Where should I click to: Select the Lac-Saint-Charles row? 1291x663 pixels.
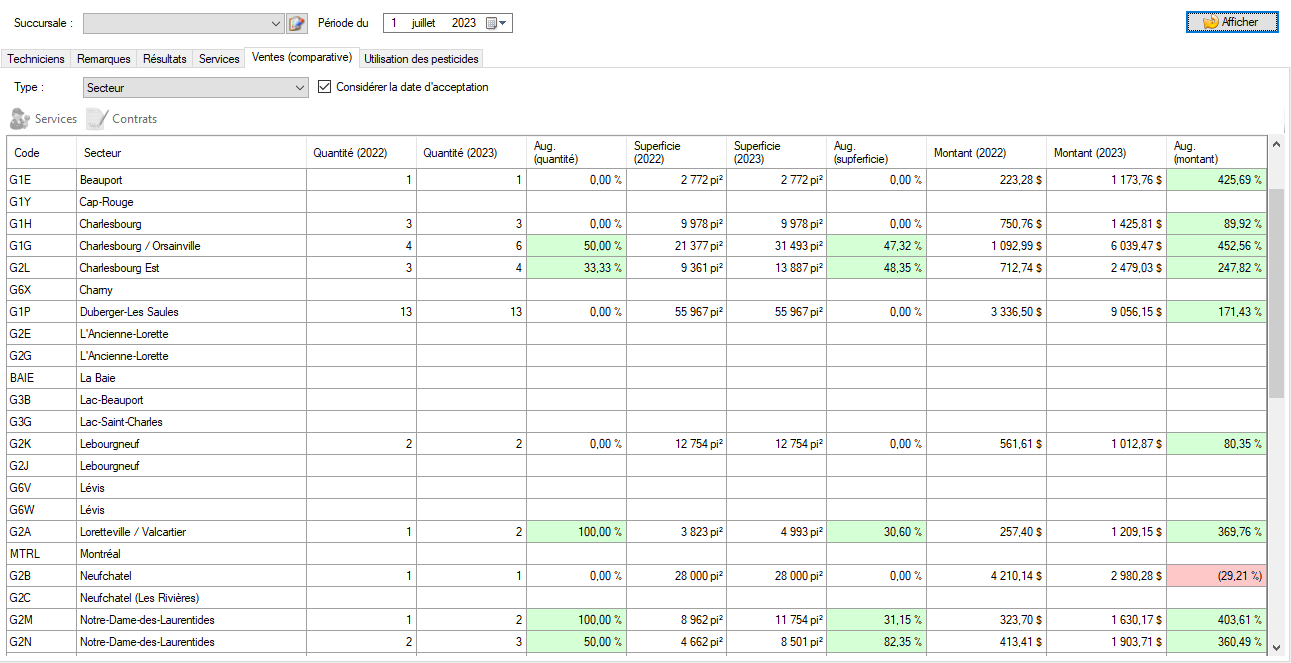pyautogui.click(x=636, y=422)
